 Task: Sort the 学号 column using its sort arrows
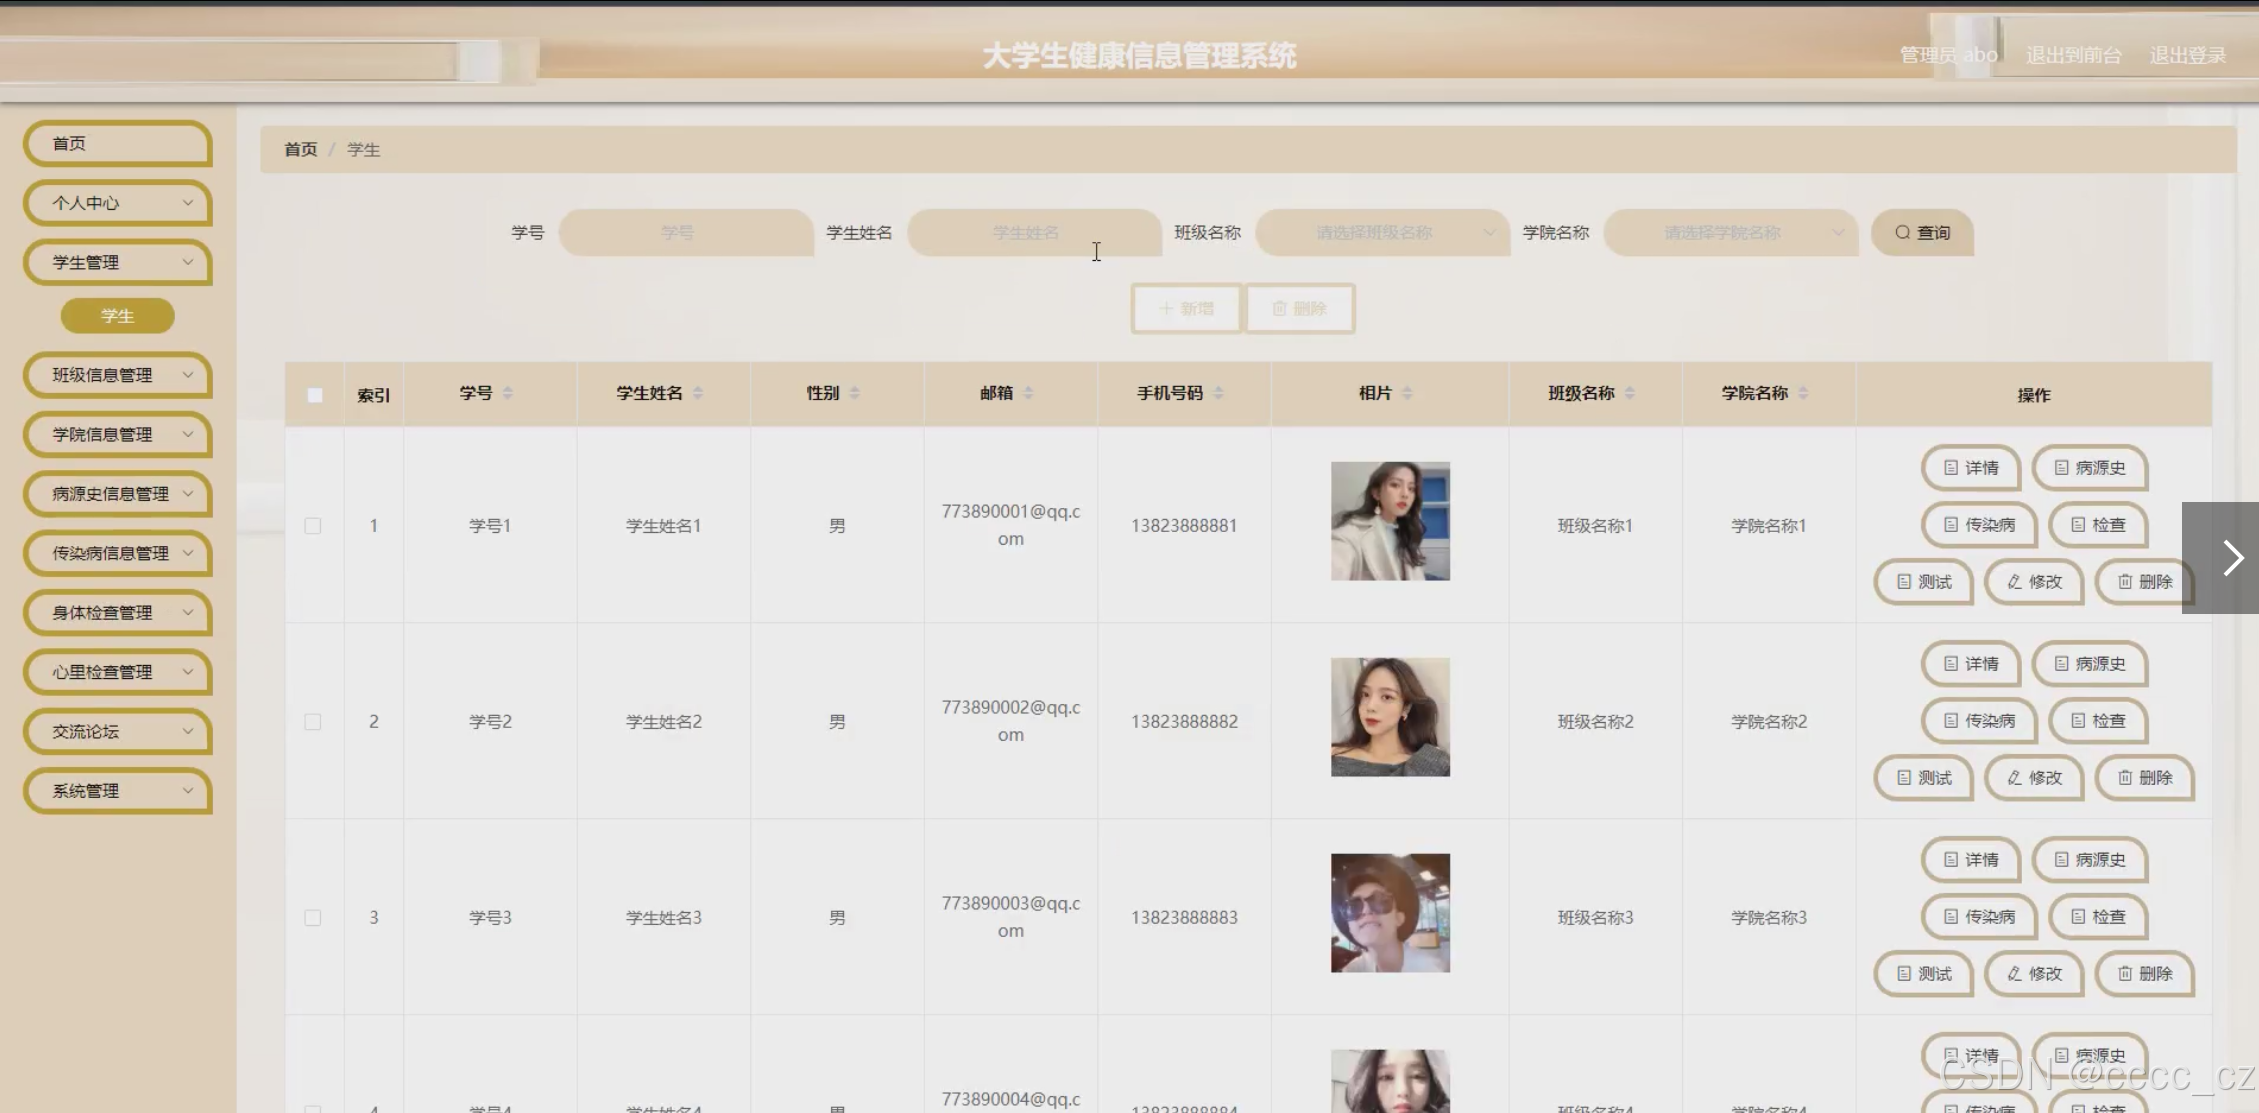508,393
